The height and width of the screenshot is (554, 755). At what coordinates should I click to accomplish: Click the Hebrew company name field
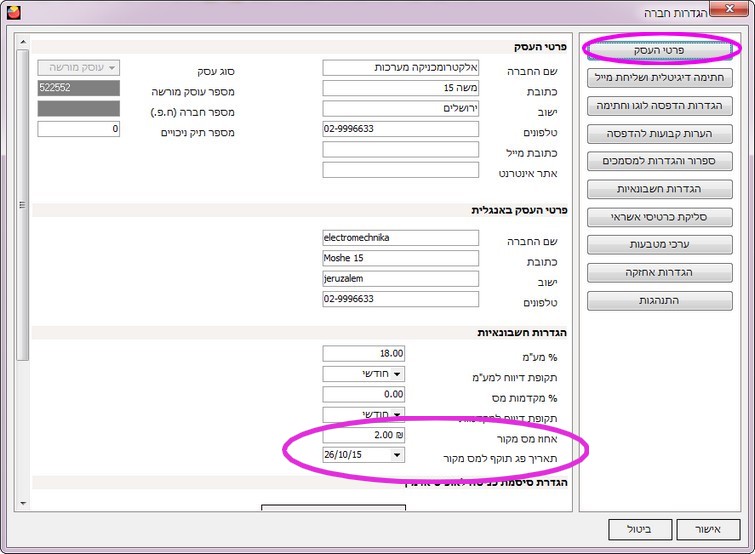(x=400, y=68)
